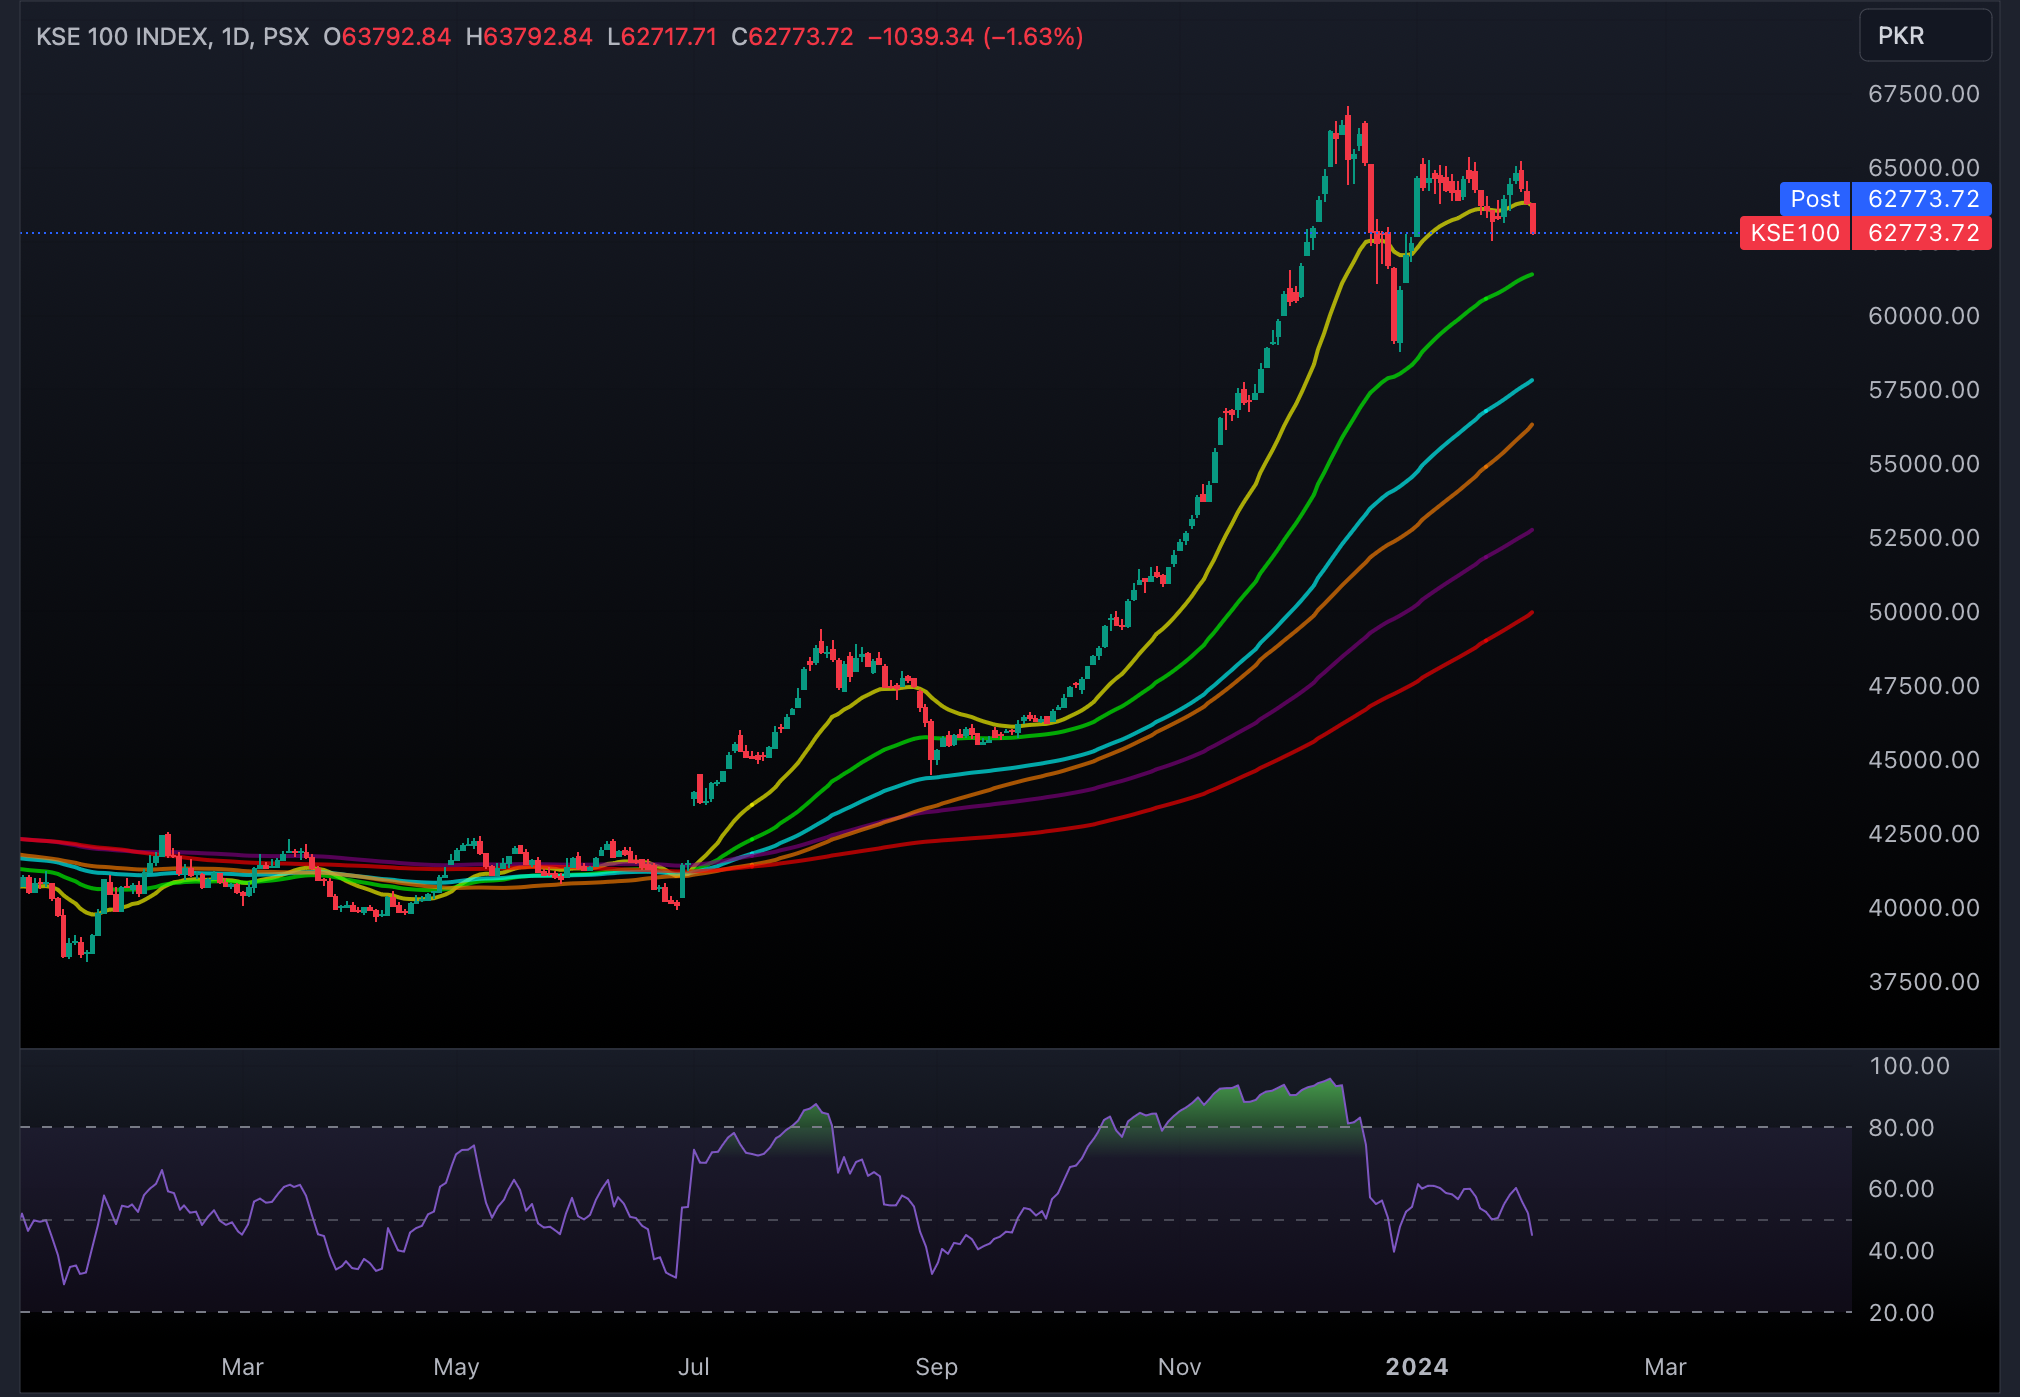Click the open value O63792.84 in legend
Image resolution: width=2020 pixels, height=1397 pixels.
(x=387, y=37)
